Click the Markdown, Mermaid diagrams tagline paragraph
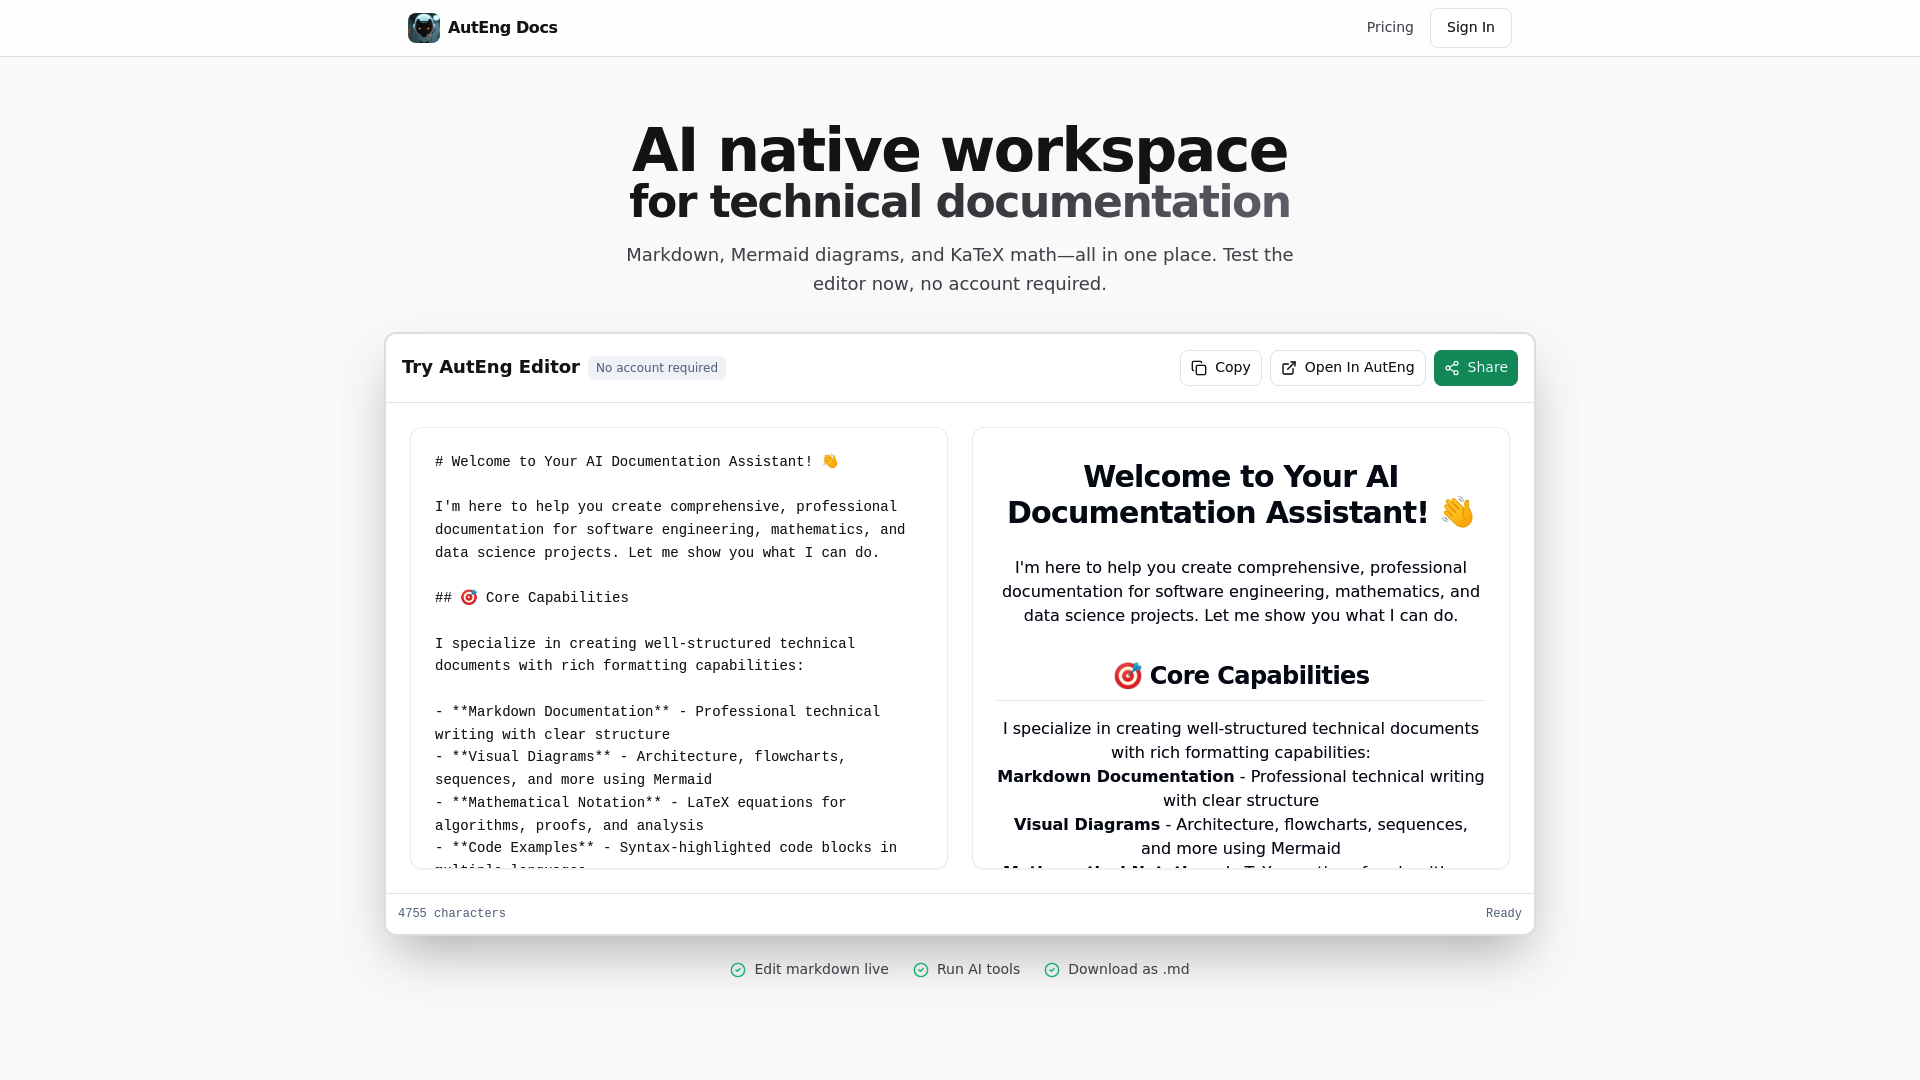Viewport: 1920px width, 1080px height. (960, 269)
